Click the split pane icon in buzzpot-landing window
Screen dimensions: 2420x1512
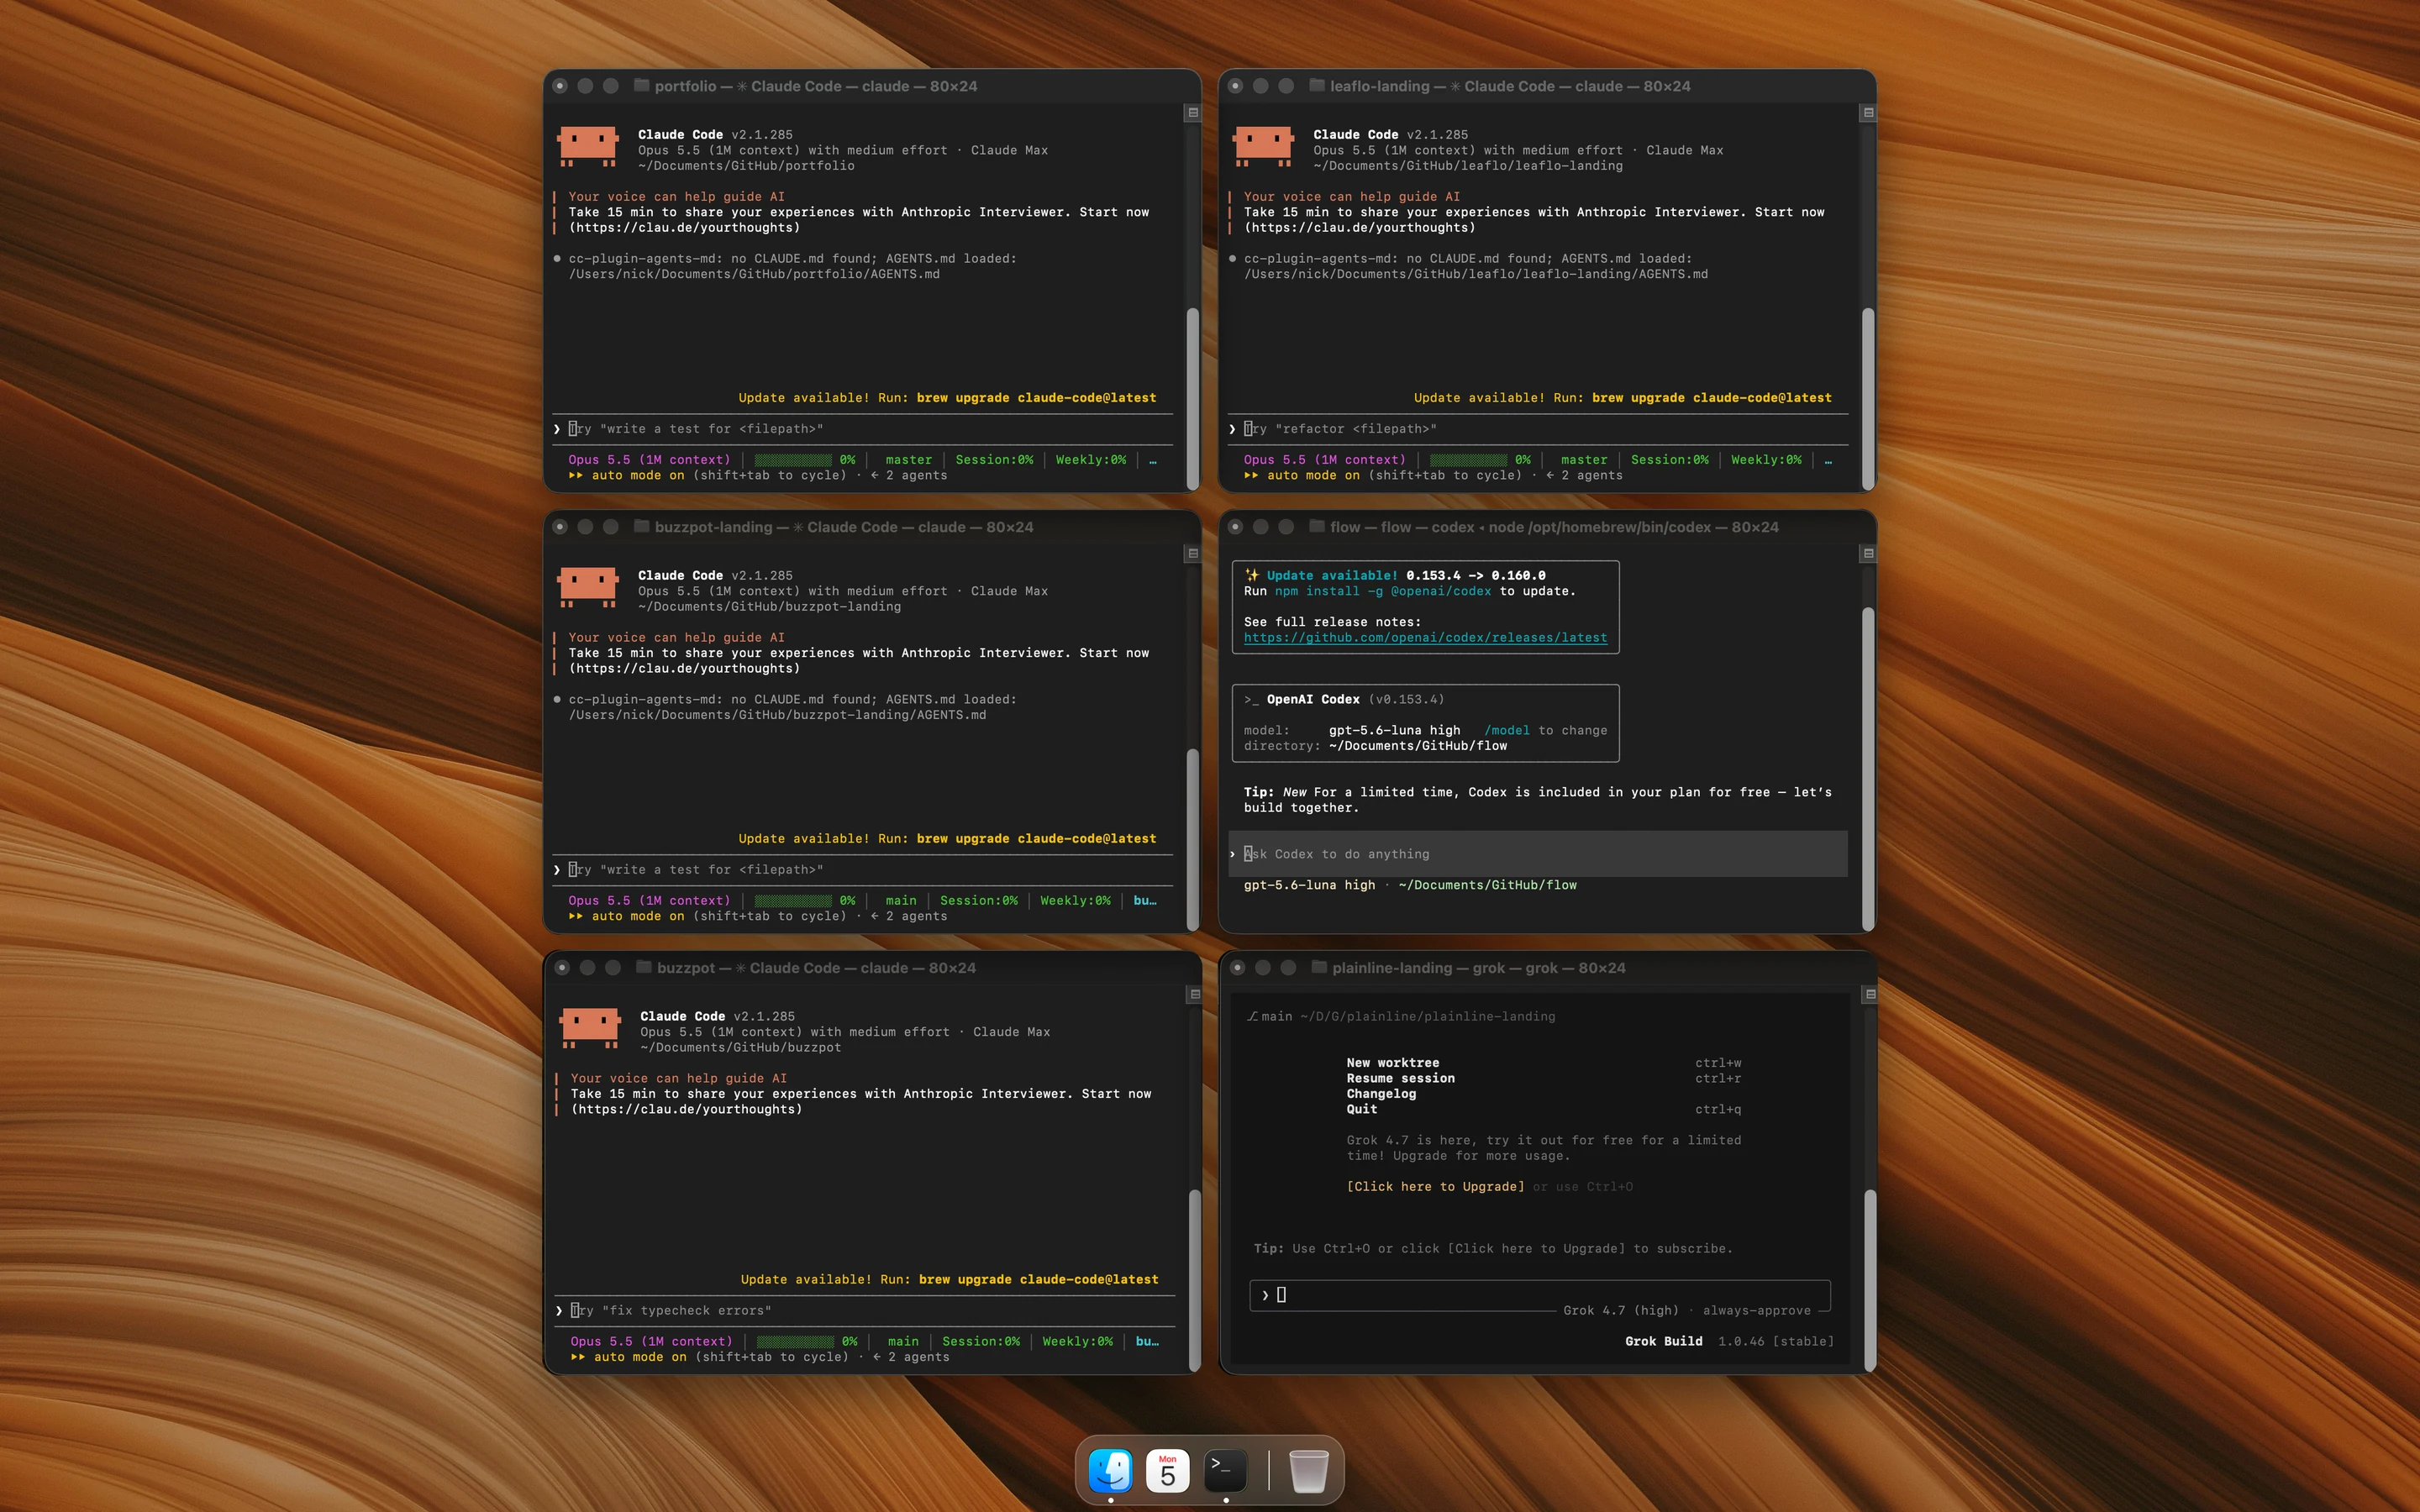(1192, 554)
